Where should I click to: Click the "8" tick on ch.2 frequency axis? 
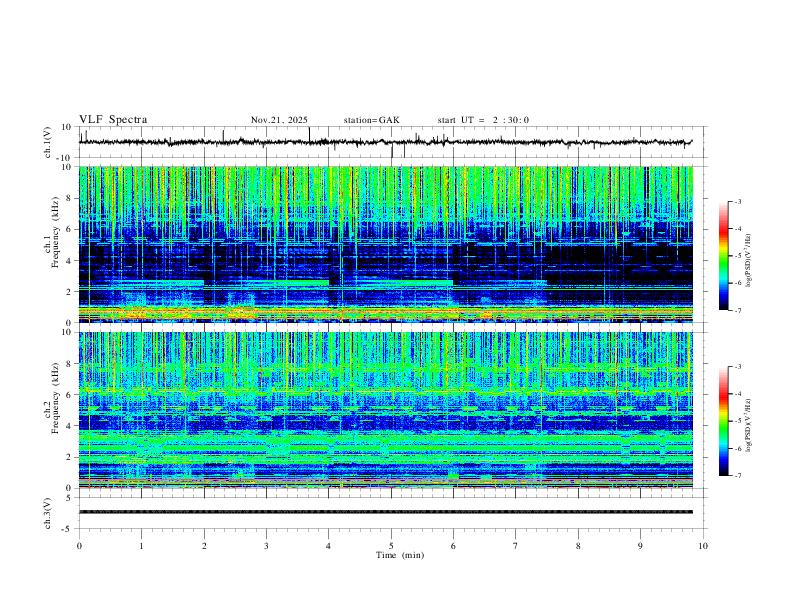coord(69,364)
